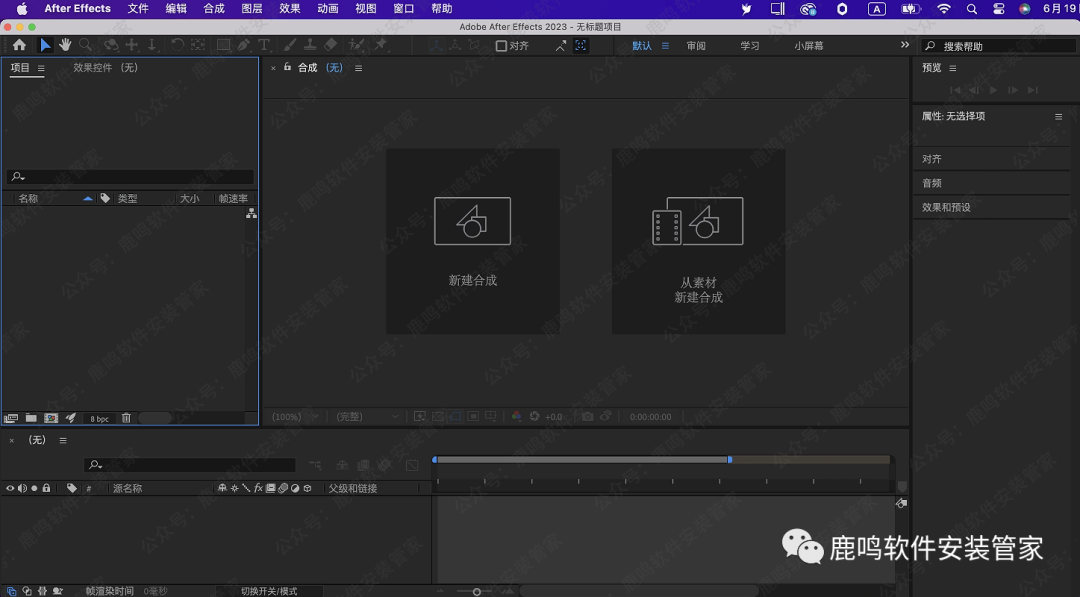Click the trash icon in the Project panel

[126, 417]
